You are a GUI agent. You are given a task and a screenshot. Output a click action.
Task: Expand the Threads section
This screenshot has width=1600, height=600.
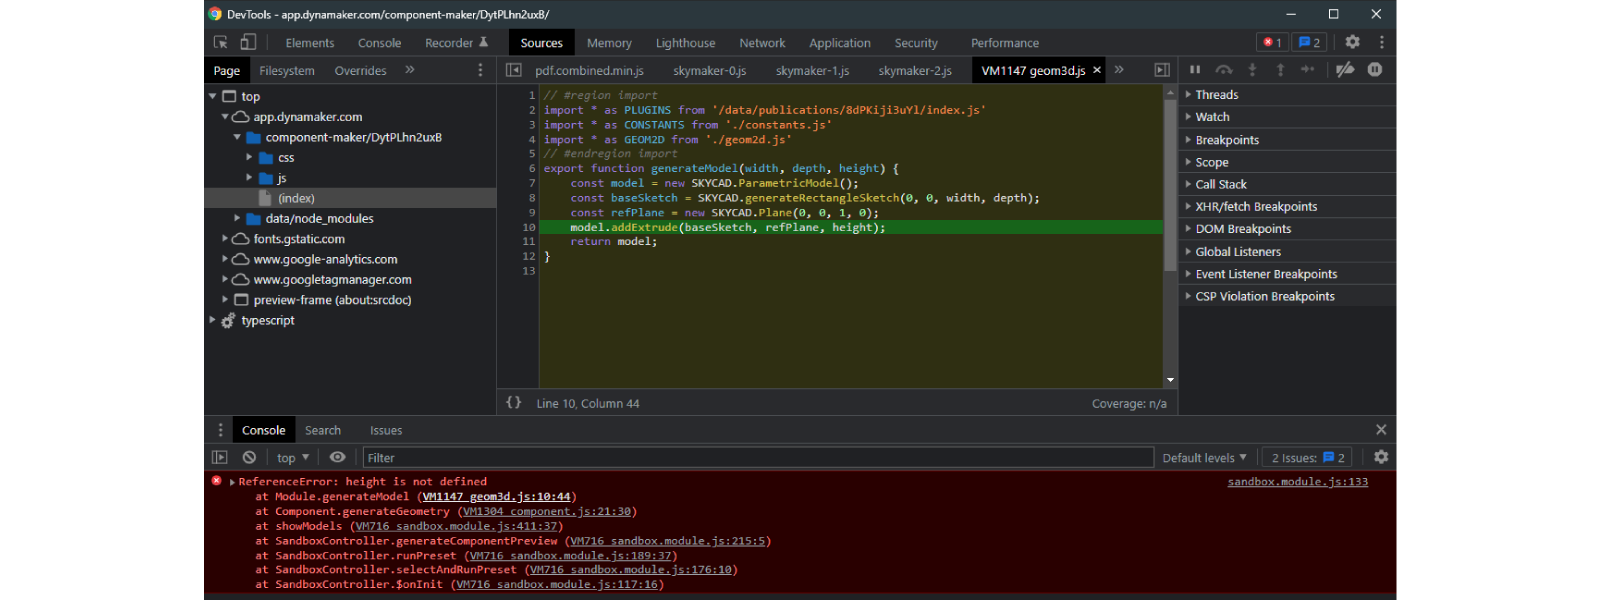[1188, 95]
